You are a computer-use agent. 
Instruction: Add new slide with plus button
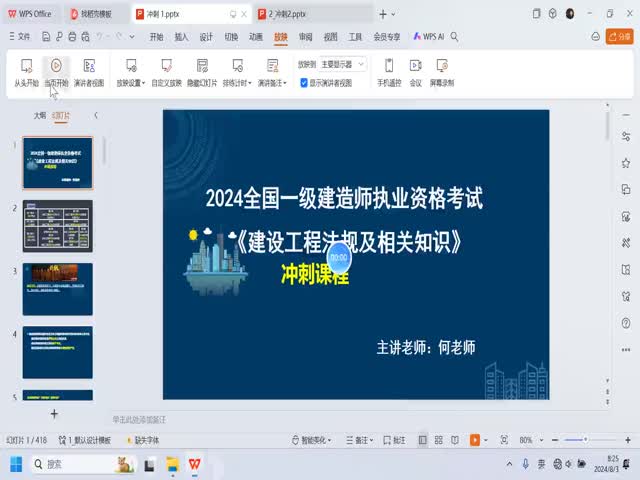(54, 414)
